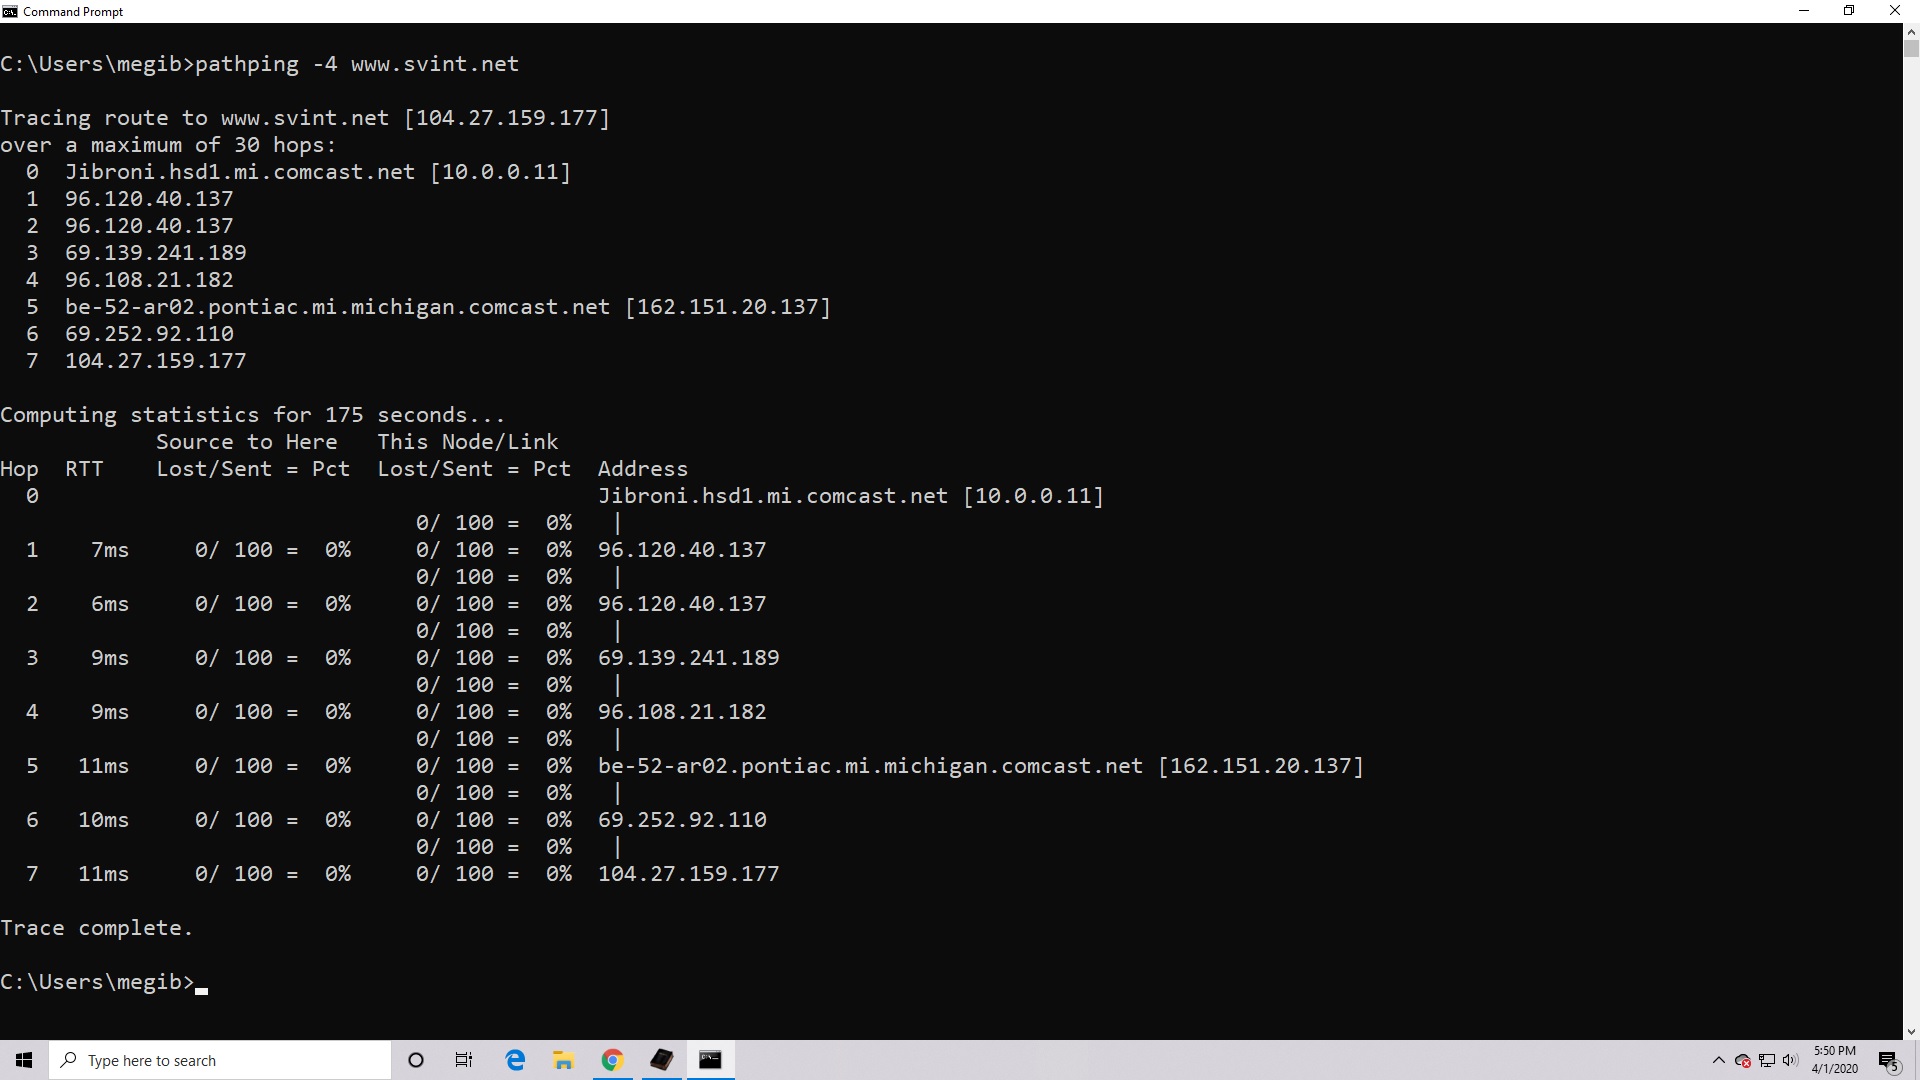The width and height of the screenshot is (1920, 1080).
Task: Click the 'Address' column header
Action: pyautogui.click(x=643, y=469)
